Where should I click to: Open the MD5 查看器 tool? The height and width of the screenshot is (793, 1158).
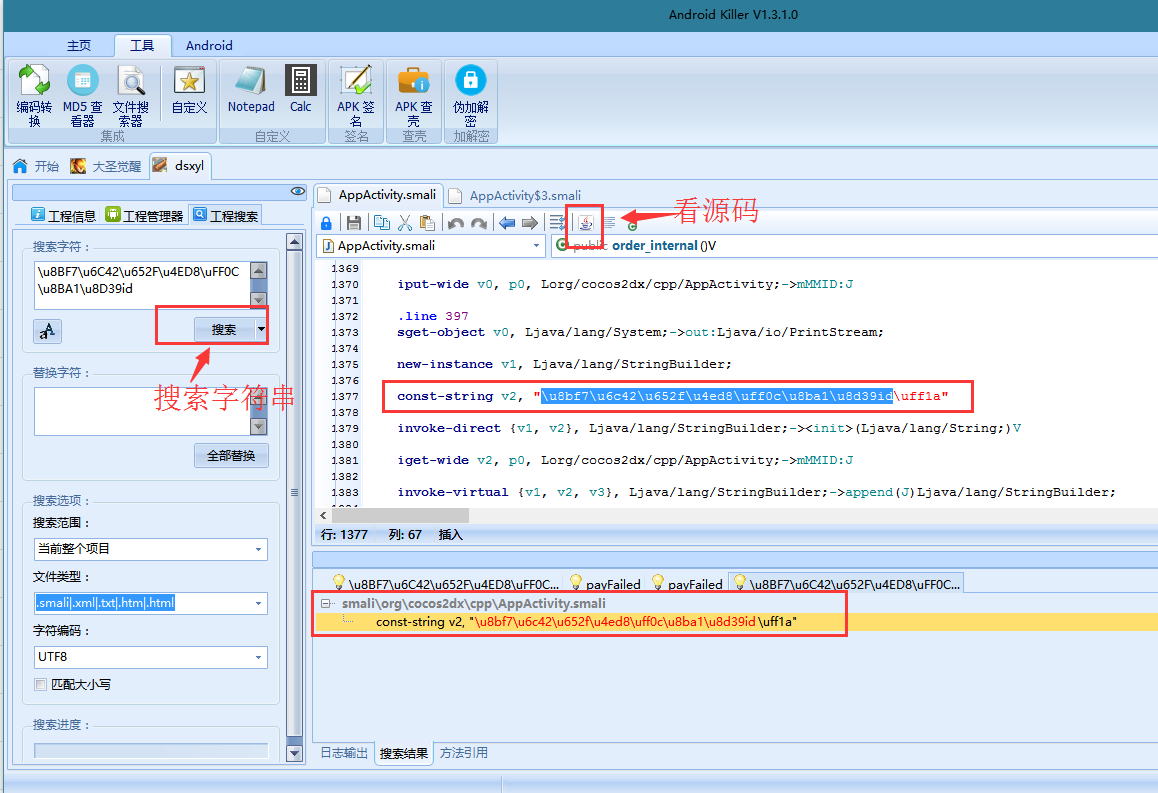pos(82,95)
